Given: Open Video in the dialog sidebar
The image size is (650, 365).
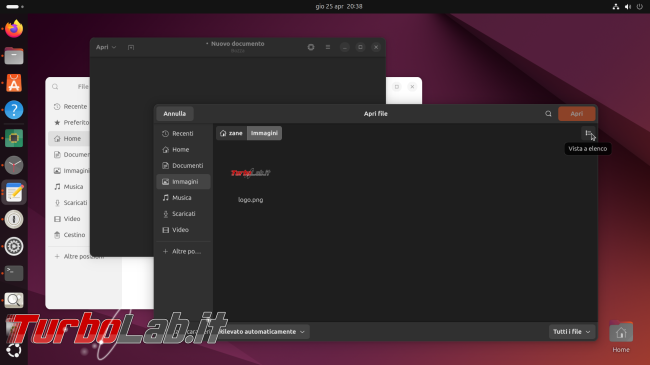Looking at the screenshot, I should point(183,230).
